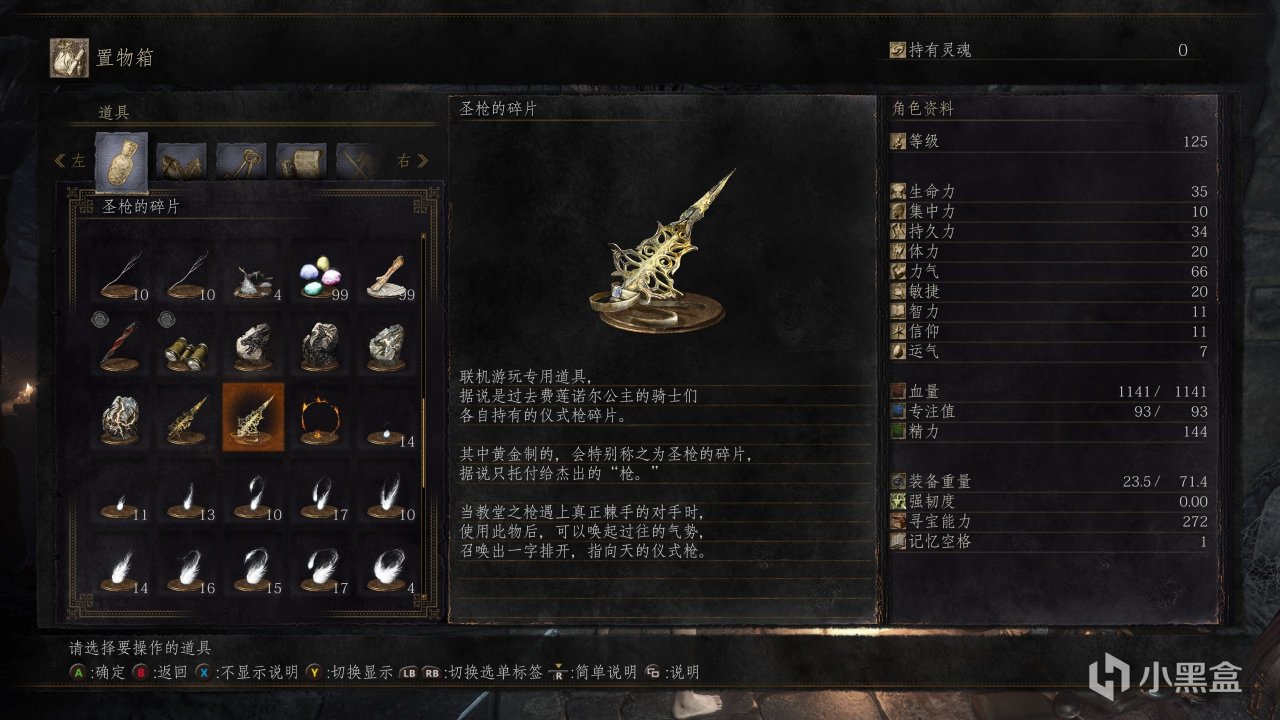The width and height of the screenshot is (1280, 720).
Task: Click the left 左 tab arrow
Action: click(70, 160)
